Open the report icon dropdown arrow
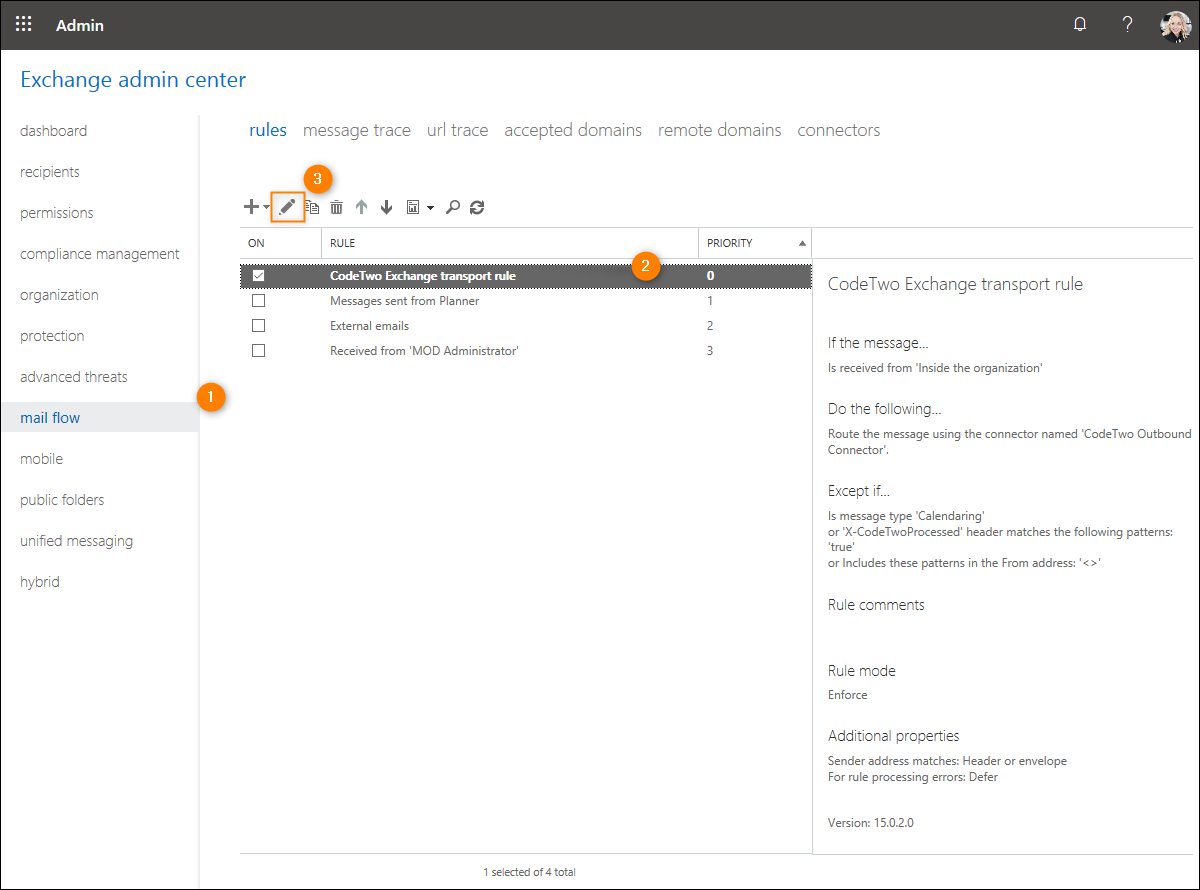Image resolution: width=1200 pixels, height=890 pixels. tap(430, 208)
